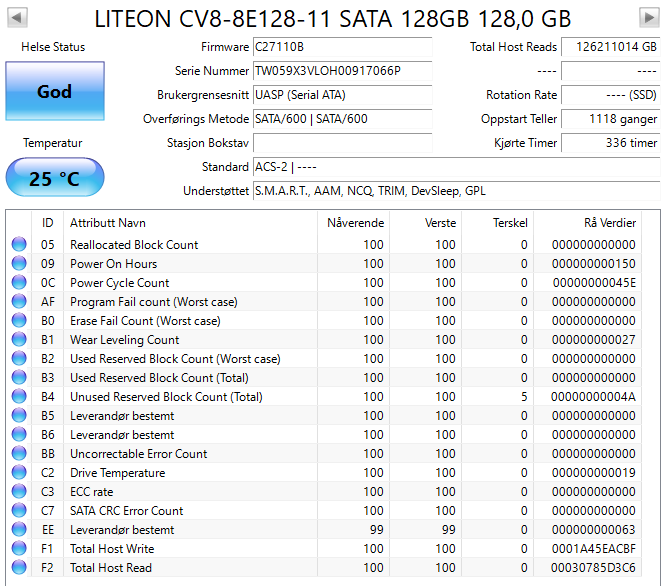Select Unused Reserved Block Count (Total)
Screen dimensions: 667x586
(x=166, y=396)
